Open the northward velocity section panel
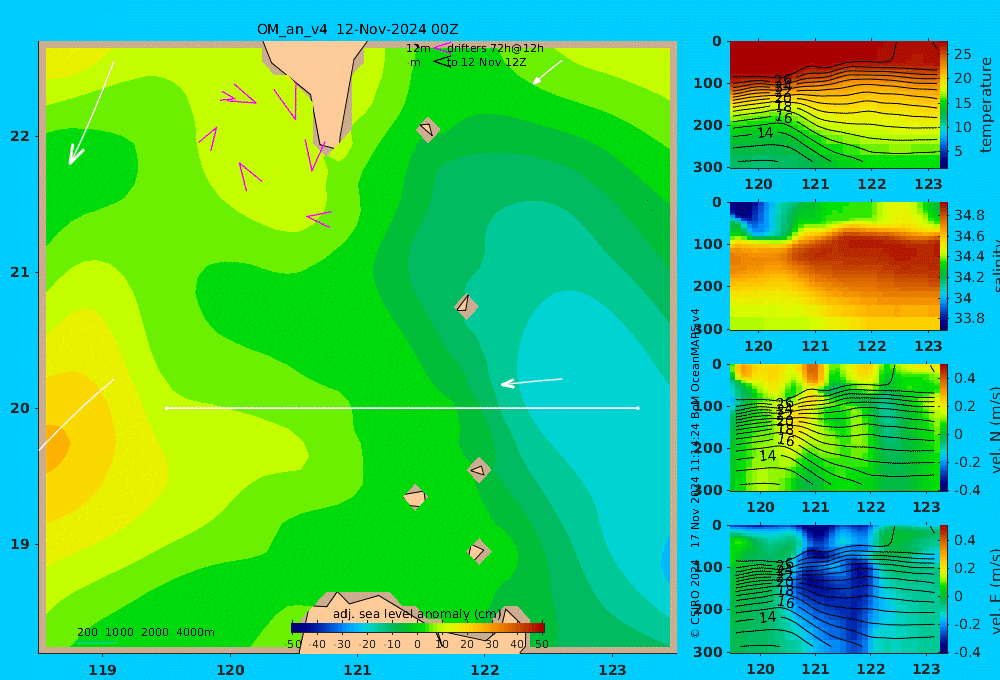The image size is (1000, 680). [834, 427]
